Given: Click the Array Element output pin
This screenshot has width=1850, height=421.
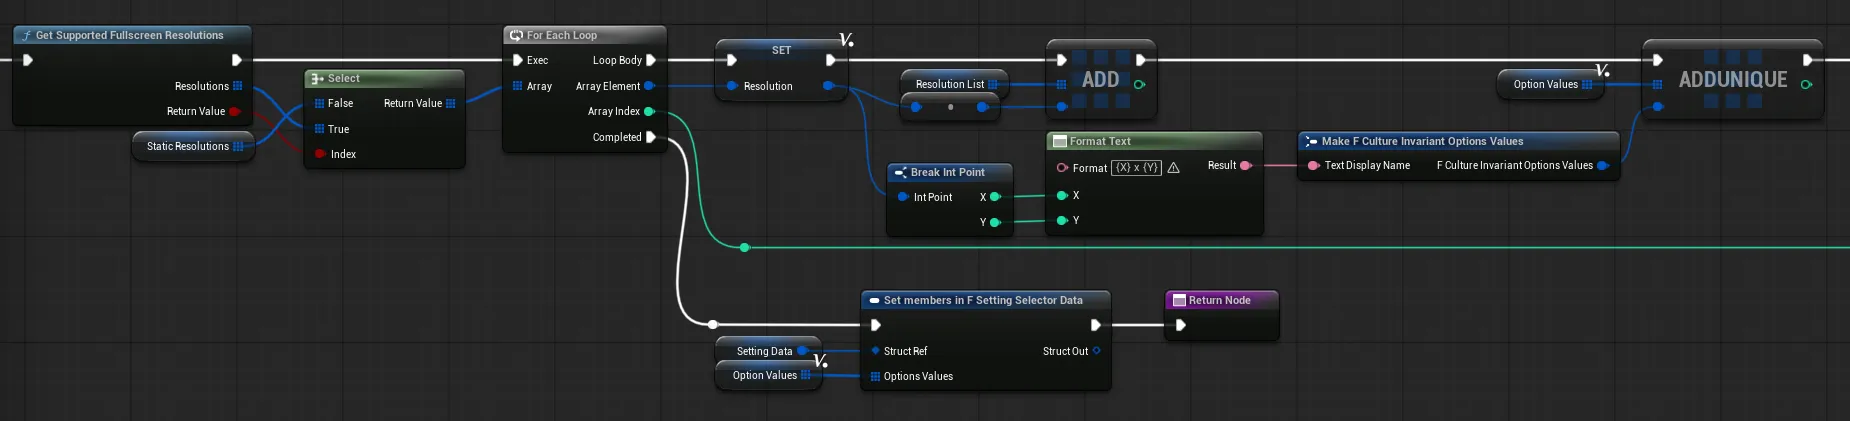Looking at the screenshot, I should tap(649, 86).
